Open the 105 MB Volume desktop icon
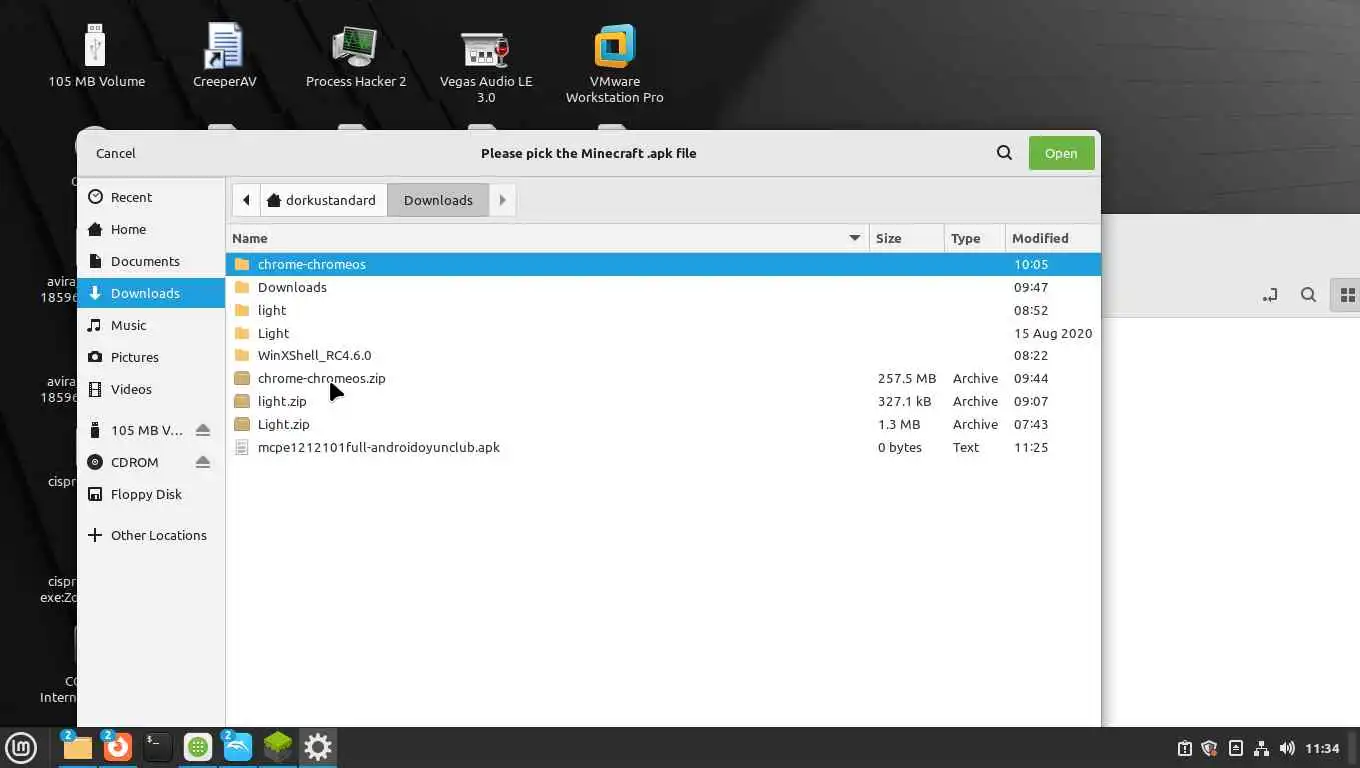This screenshot has width=1360, height=768. pos(96,55)
